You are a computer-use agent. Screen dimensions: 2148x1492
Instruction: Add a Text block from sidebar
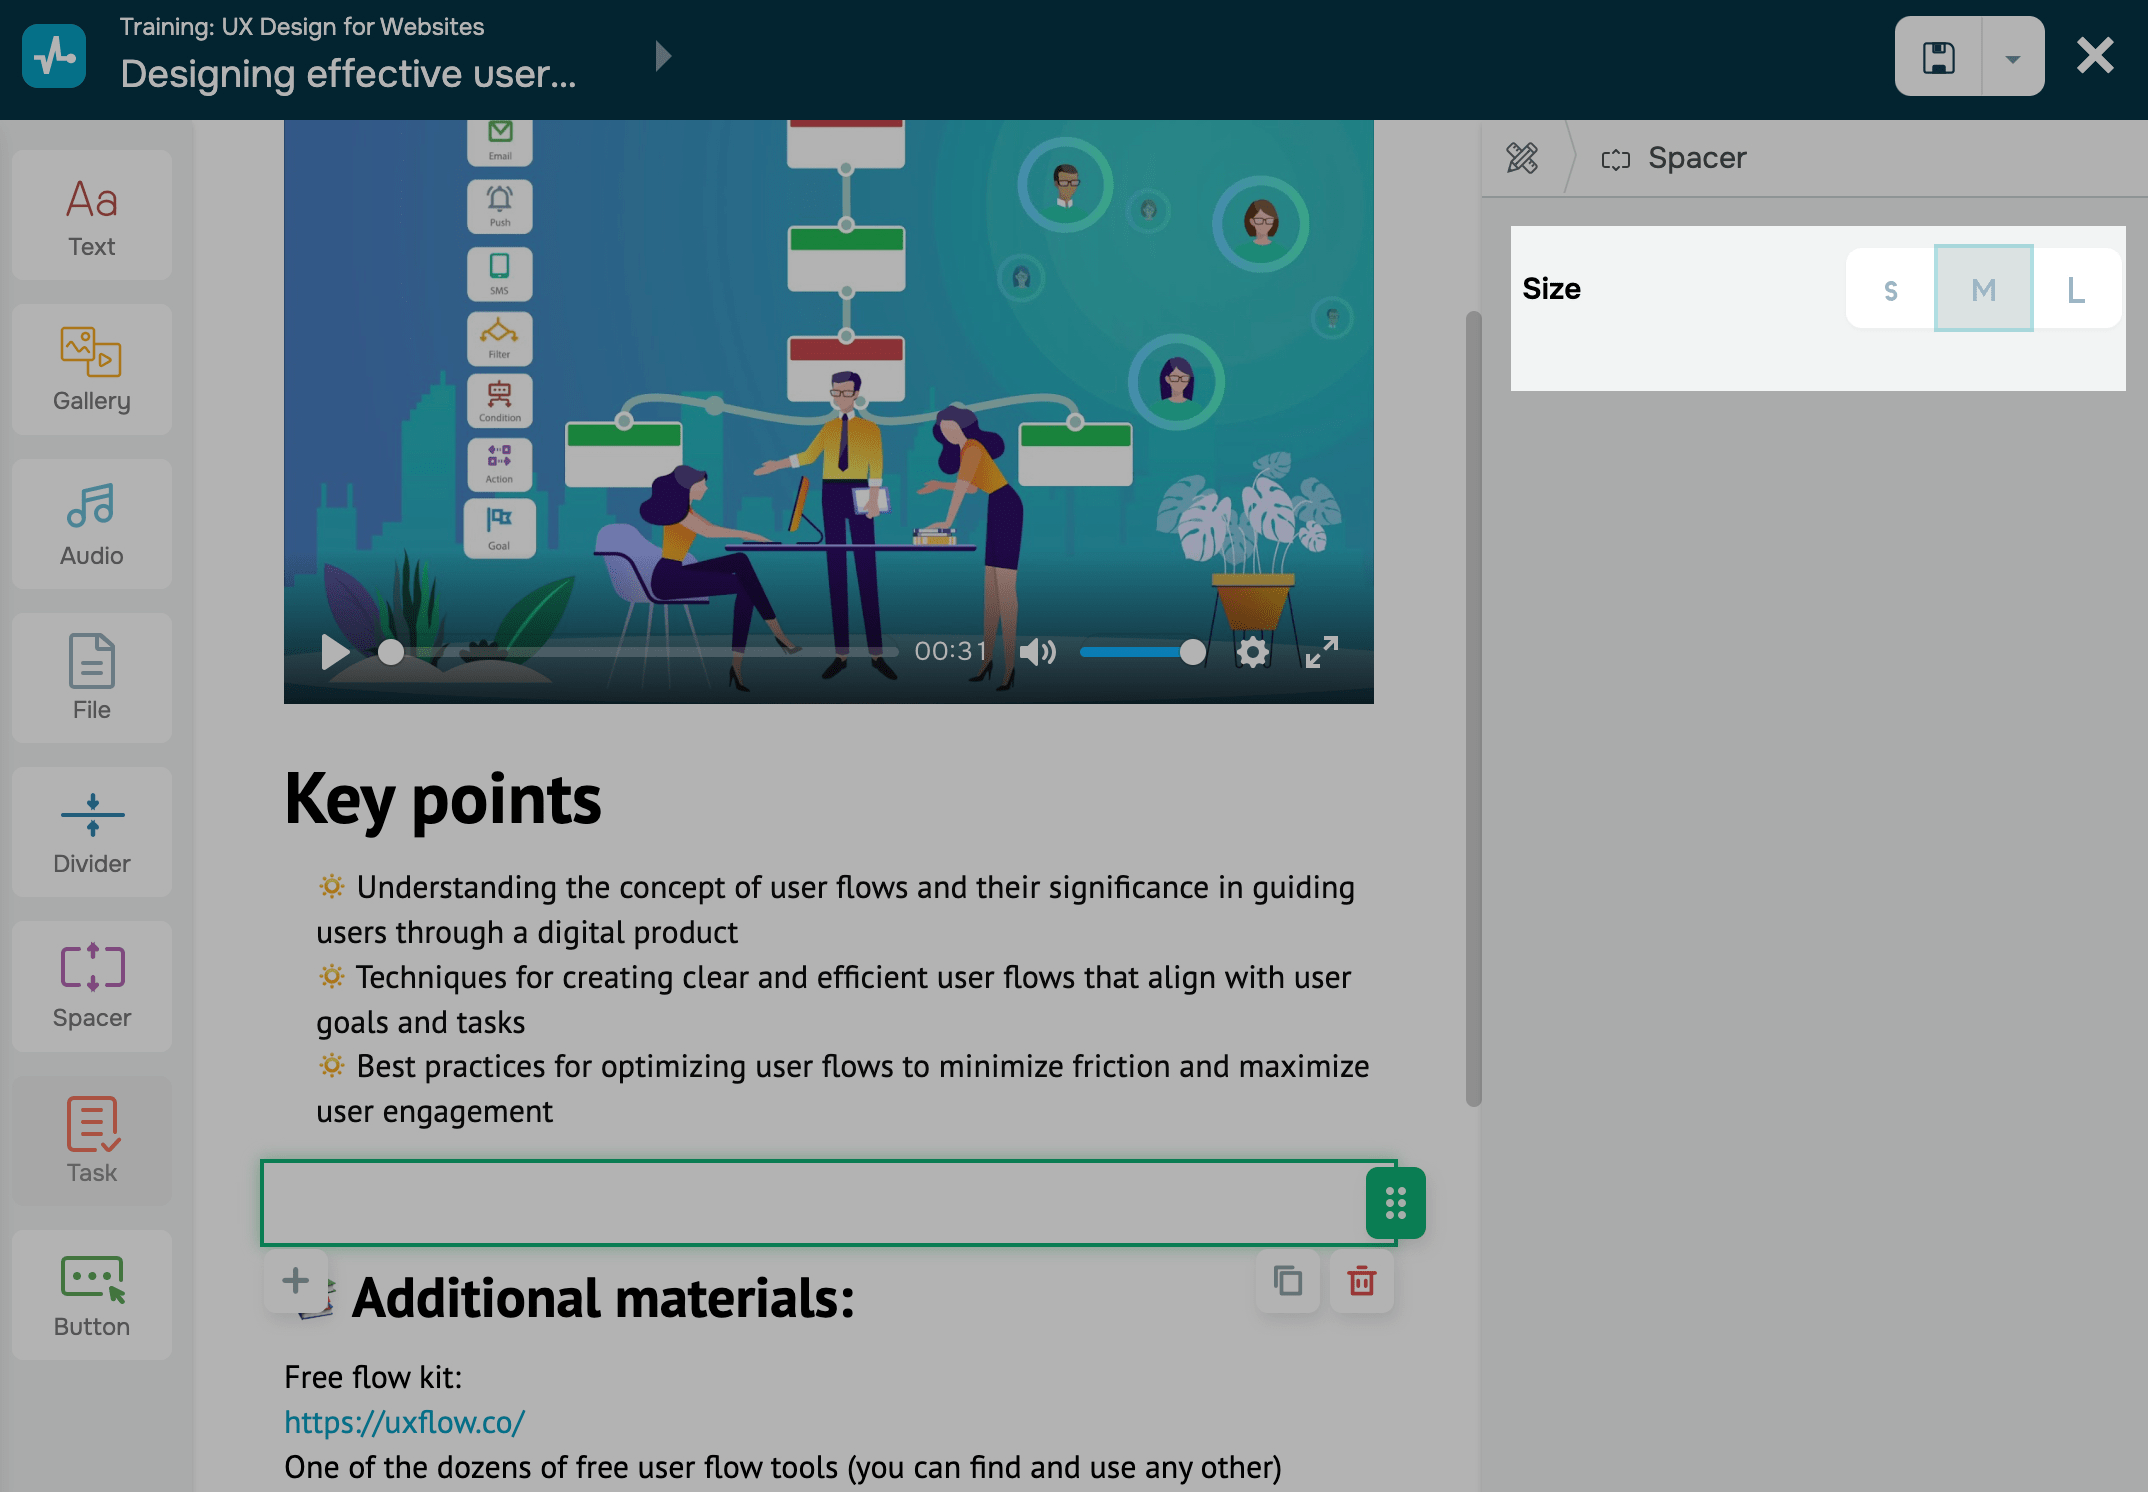92,216
